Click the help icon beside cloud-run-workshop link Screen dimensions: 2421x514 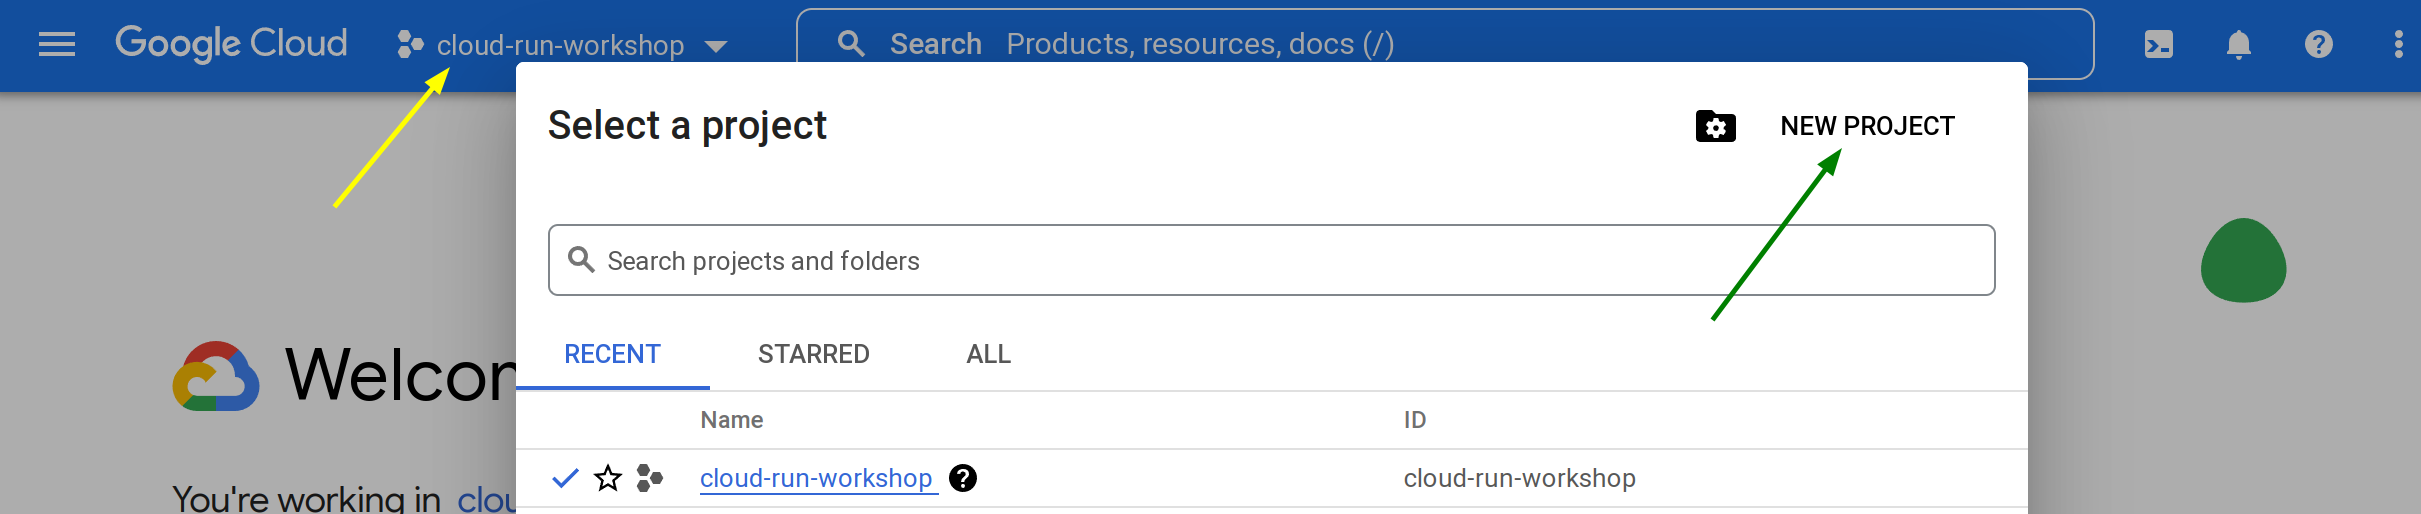click(963, 478)
